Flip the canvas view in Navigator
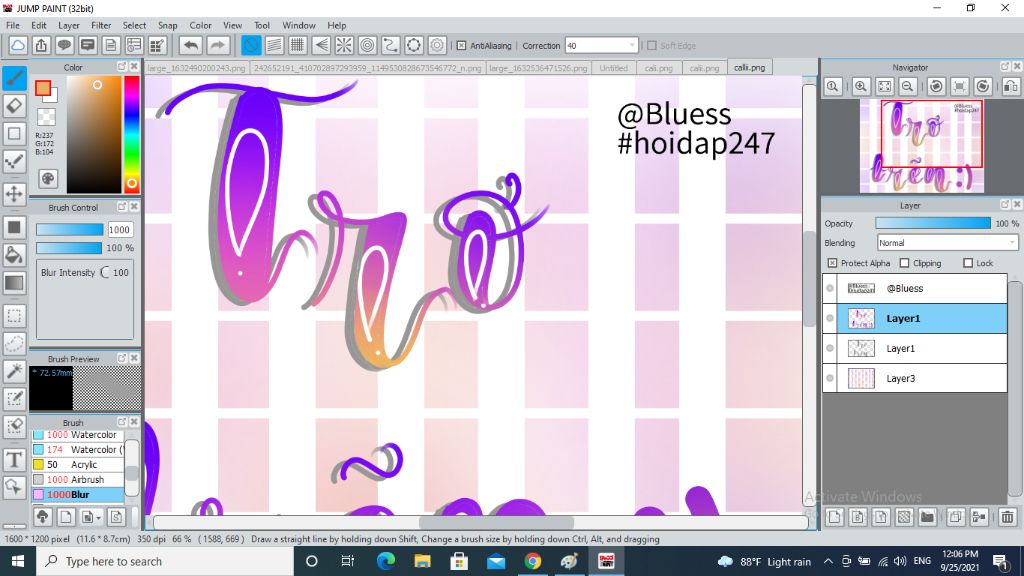 [1010, 86]
